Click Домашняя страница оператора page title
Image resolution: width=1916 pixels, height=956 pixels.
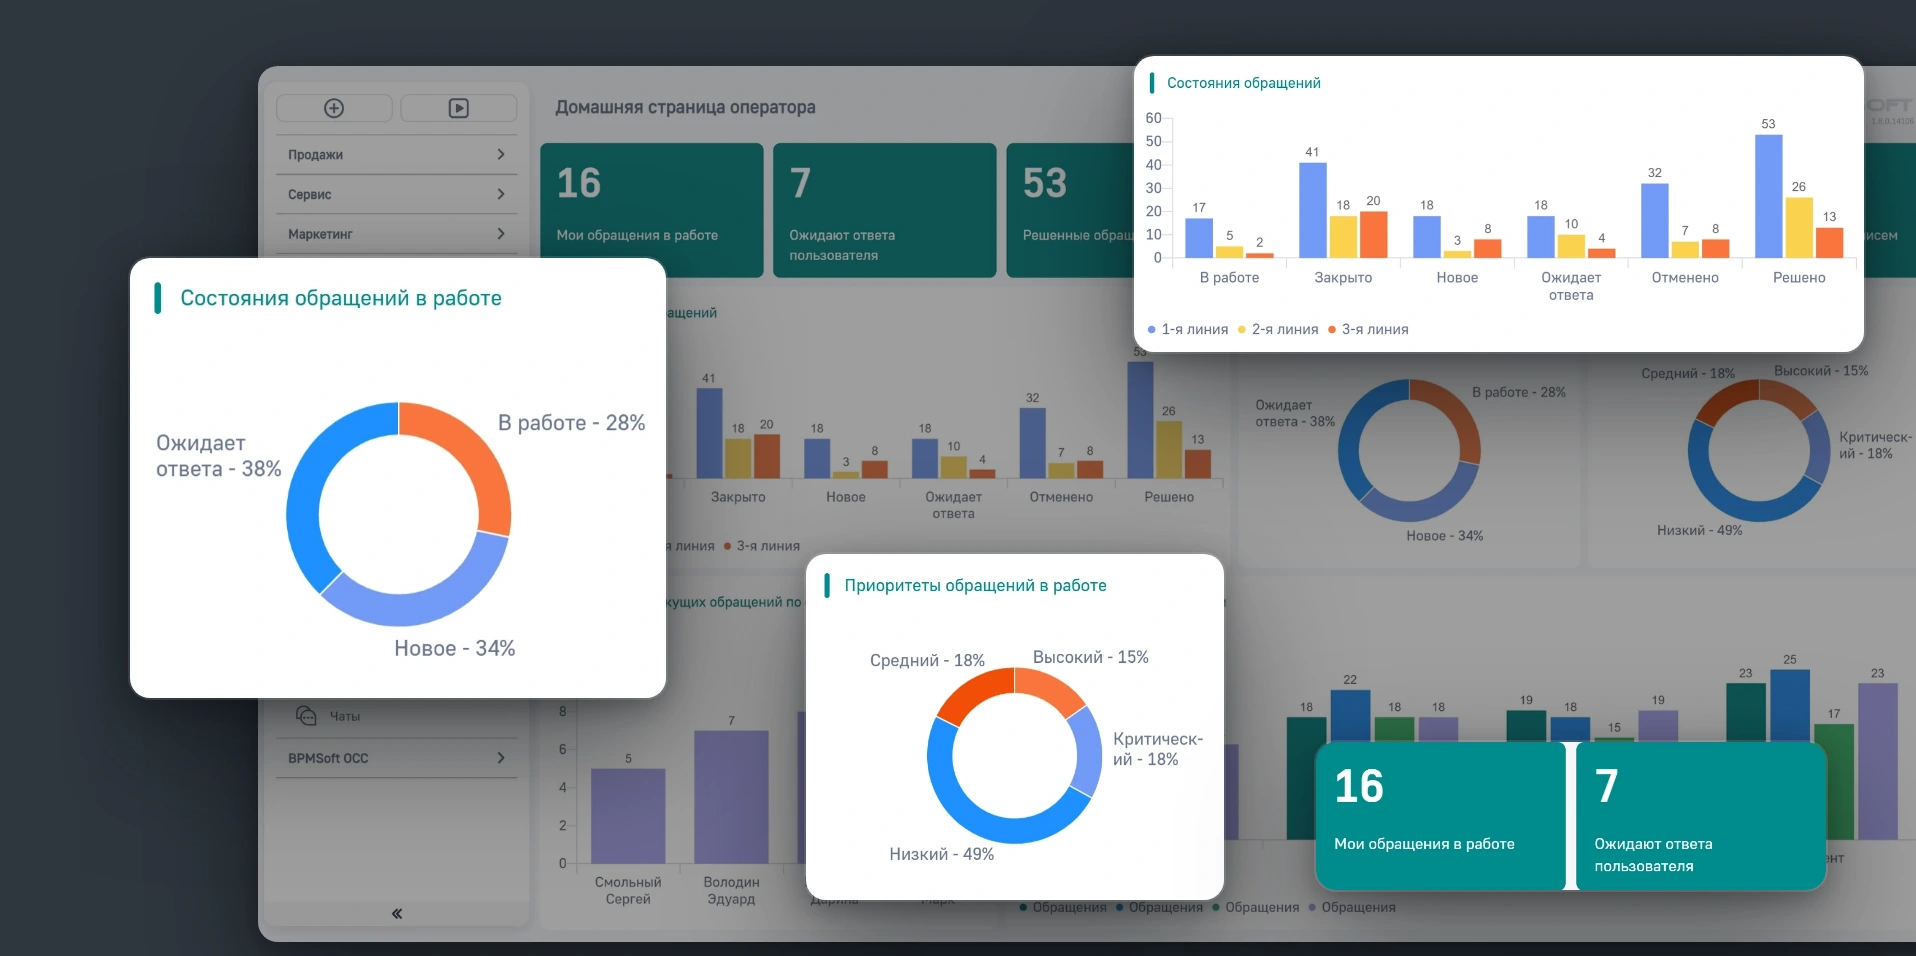685,107
